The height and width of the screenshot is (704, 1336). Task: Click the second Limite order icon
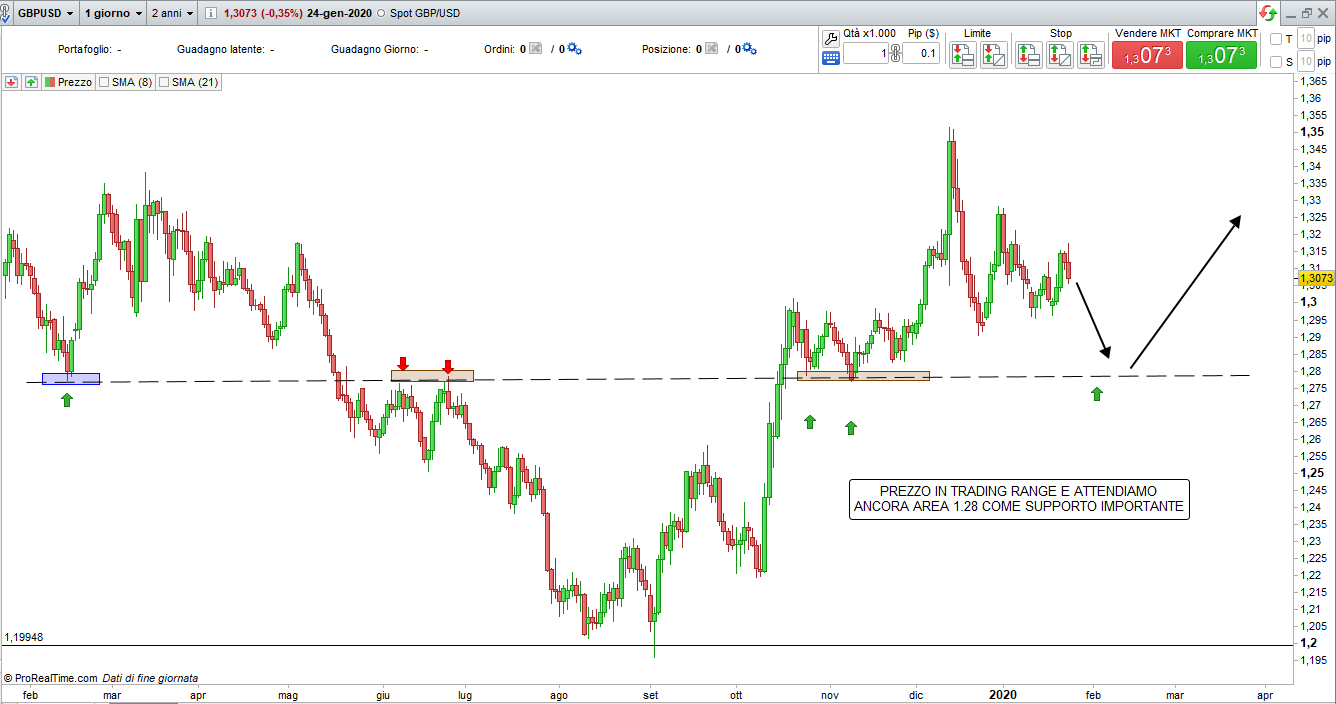(993, 55)
